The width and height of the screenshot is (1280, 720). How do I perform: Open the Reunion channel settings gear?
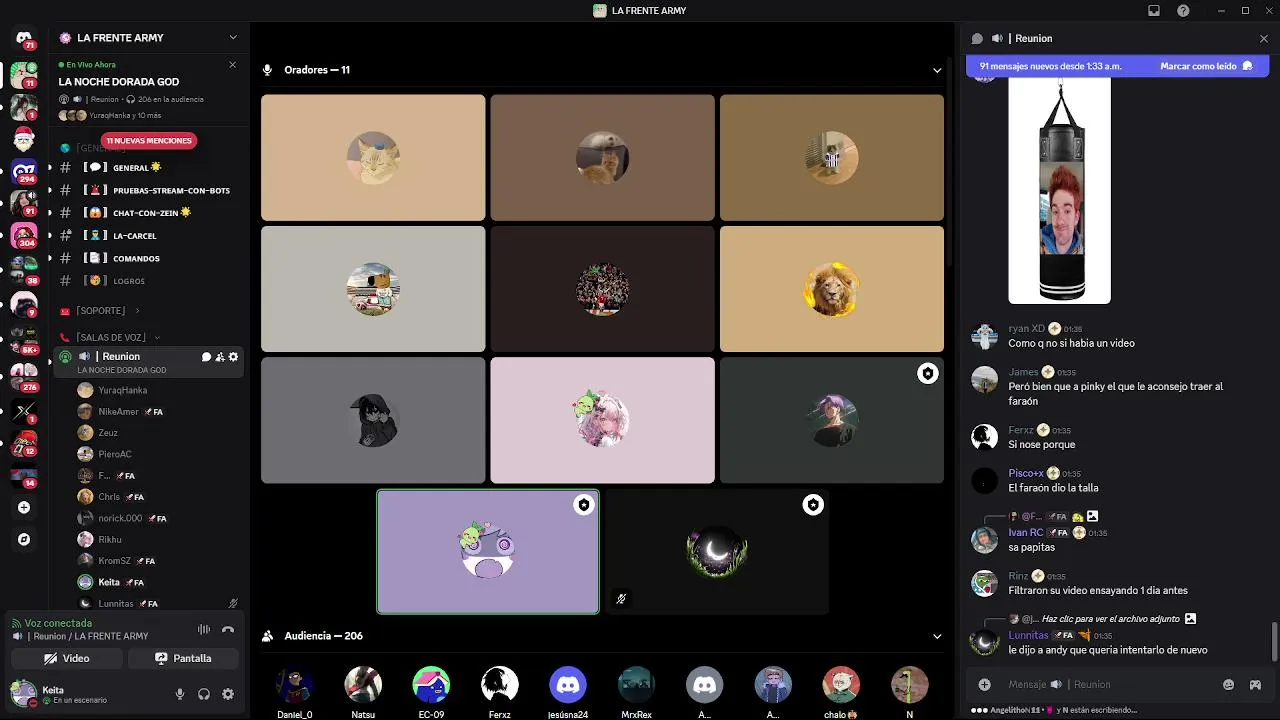pyautogui.click(x=234, y=357)
